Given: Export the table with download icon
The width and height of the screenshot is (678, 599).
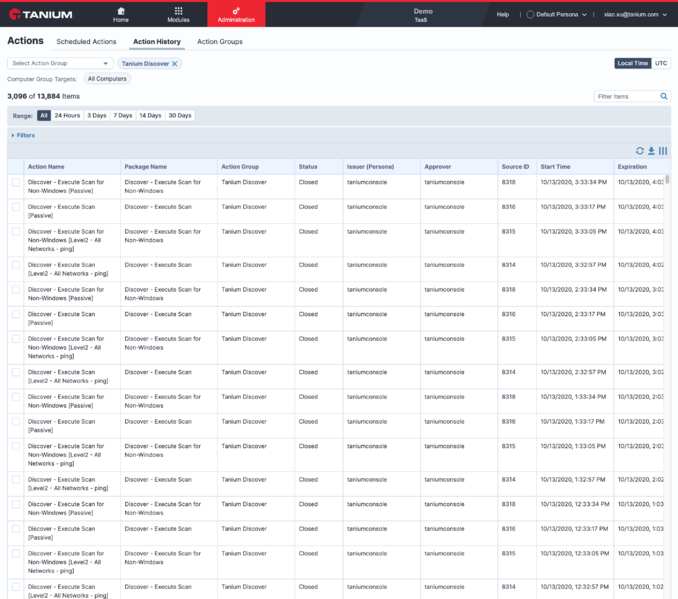Looking at the screenshot, I should (651, 151).
